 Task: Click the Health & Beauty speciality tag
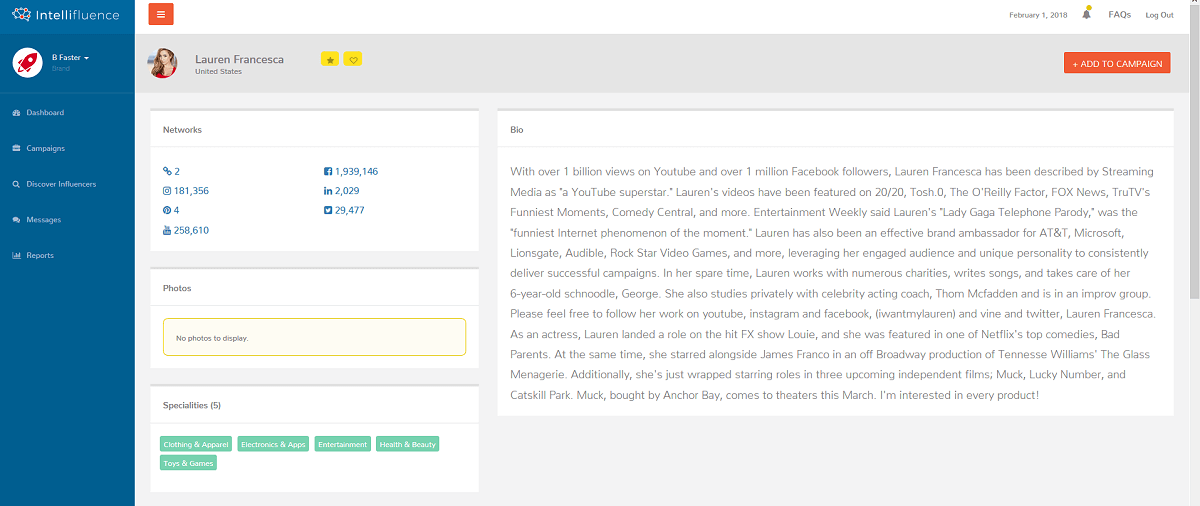408,444
